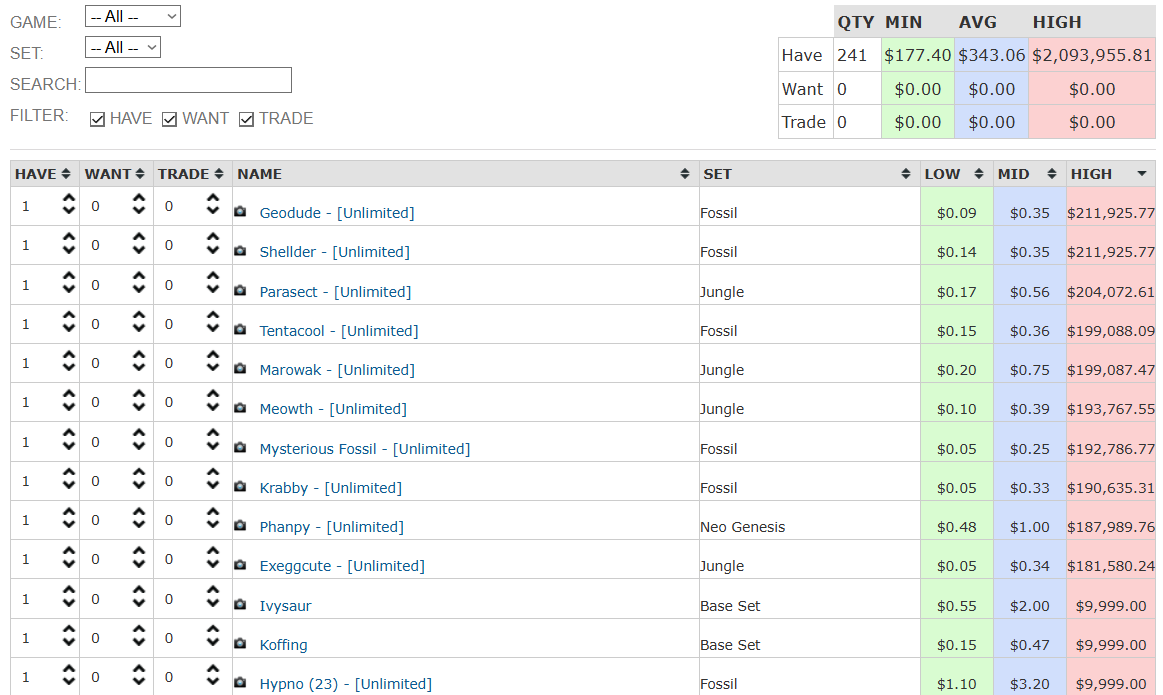Screen dimensions: 1163x695
Task: Sort table by HIGH price column
Action: pos(1110,174)
